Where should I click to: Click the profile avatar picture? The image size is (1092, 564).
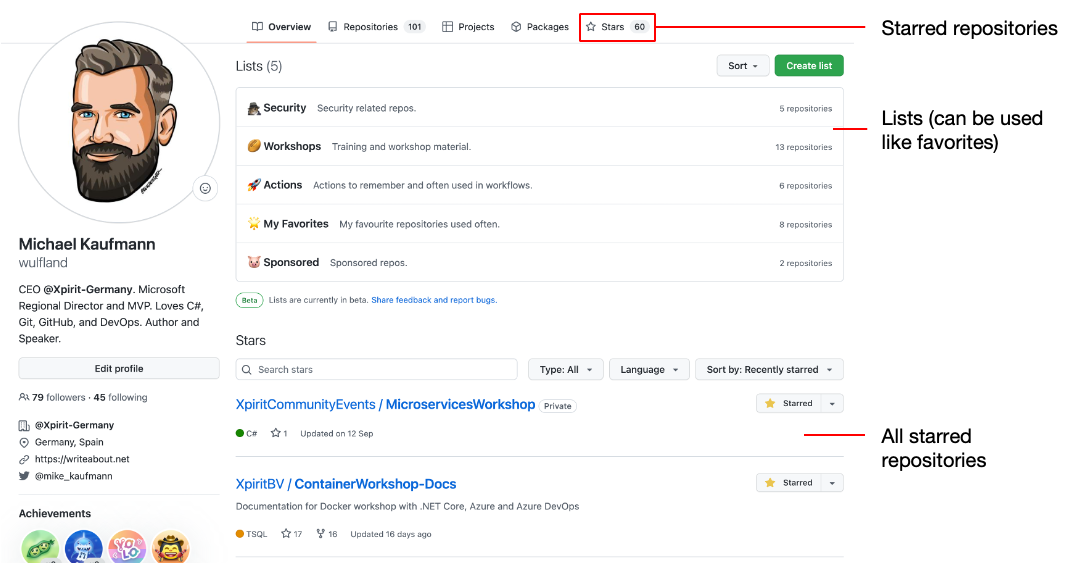(x=119, y=123)
